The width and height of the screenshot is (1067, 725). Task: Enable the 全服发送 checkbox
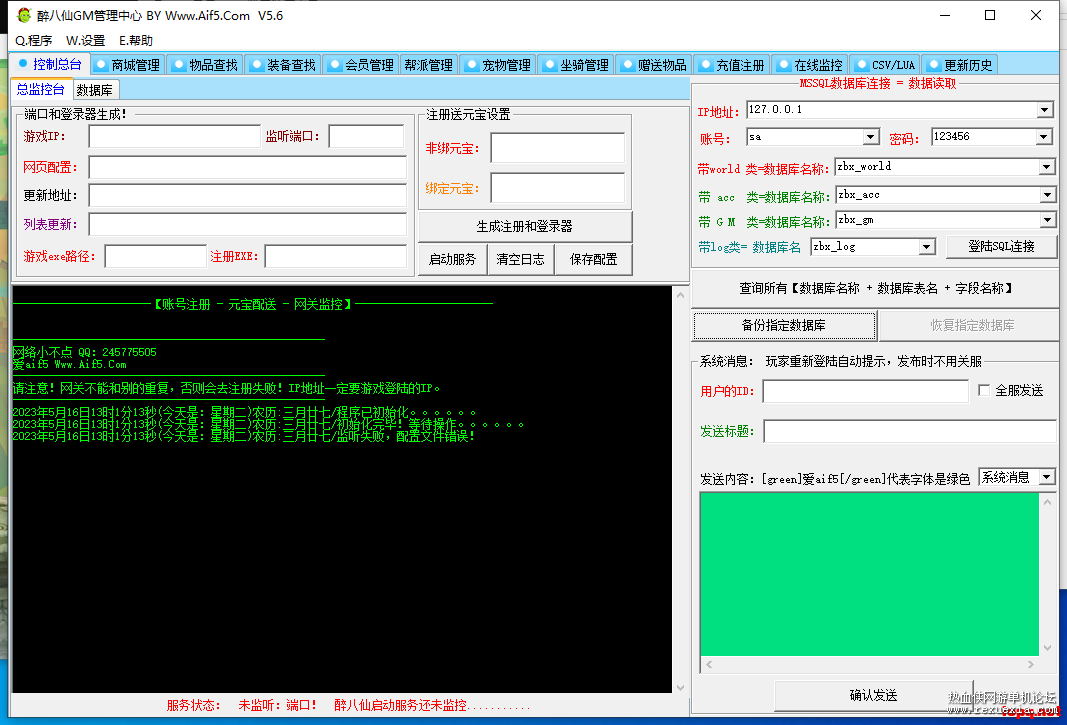click(x=984, y=390)
